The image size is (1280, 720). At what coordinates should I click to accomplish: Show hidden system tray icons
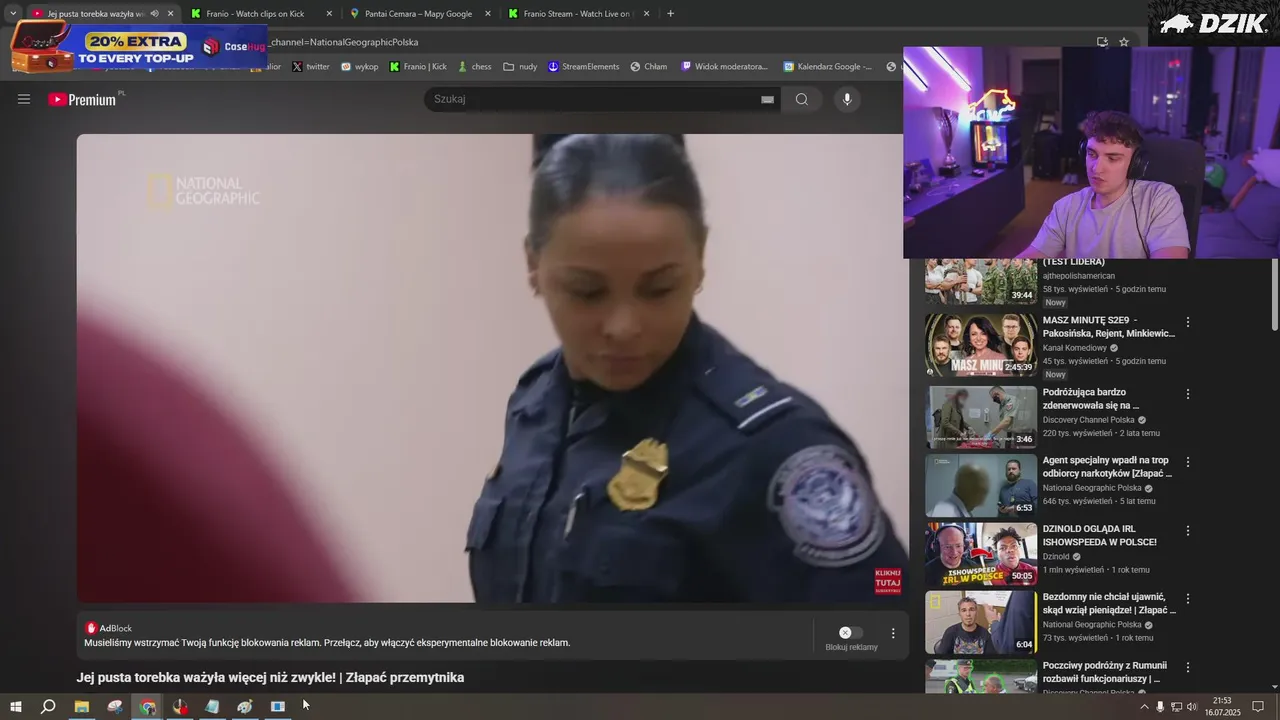(x=1144, y=707)
